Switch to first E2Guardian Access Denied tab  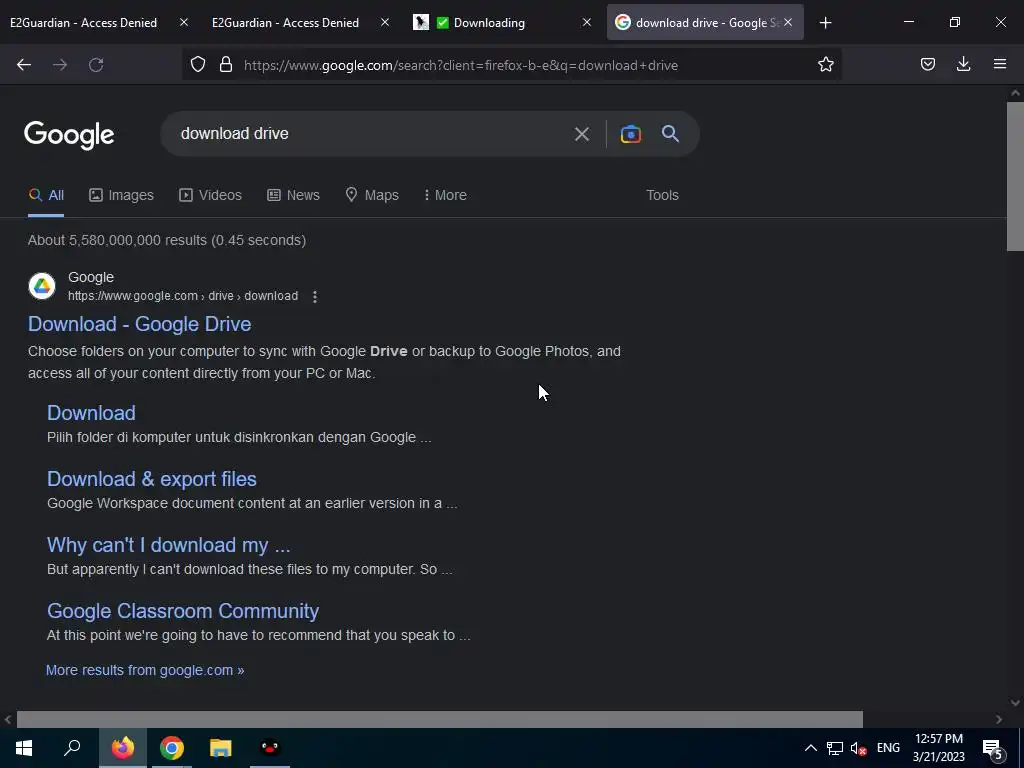[x=84, y=23]
